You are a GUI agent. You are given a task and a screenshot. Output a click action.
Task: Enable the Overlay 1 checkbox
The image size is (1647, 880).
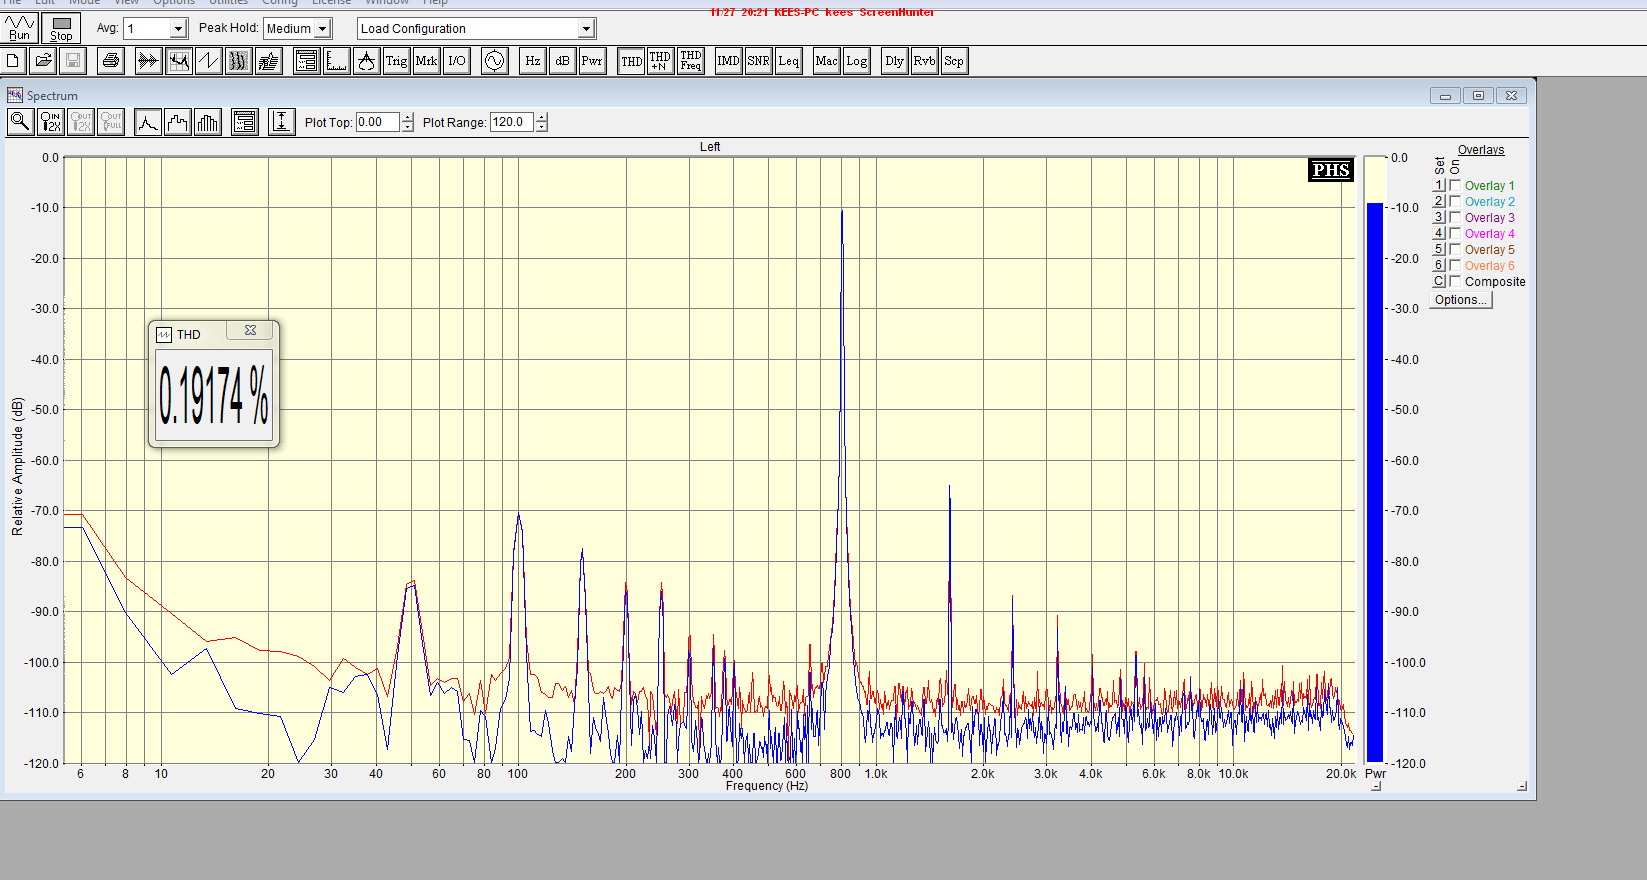(x=1455, y=185)
